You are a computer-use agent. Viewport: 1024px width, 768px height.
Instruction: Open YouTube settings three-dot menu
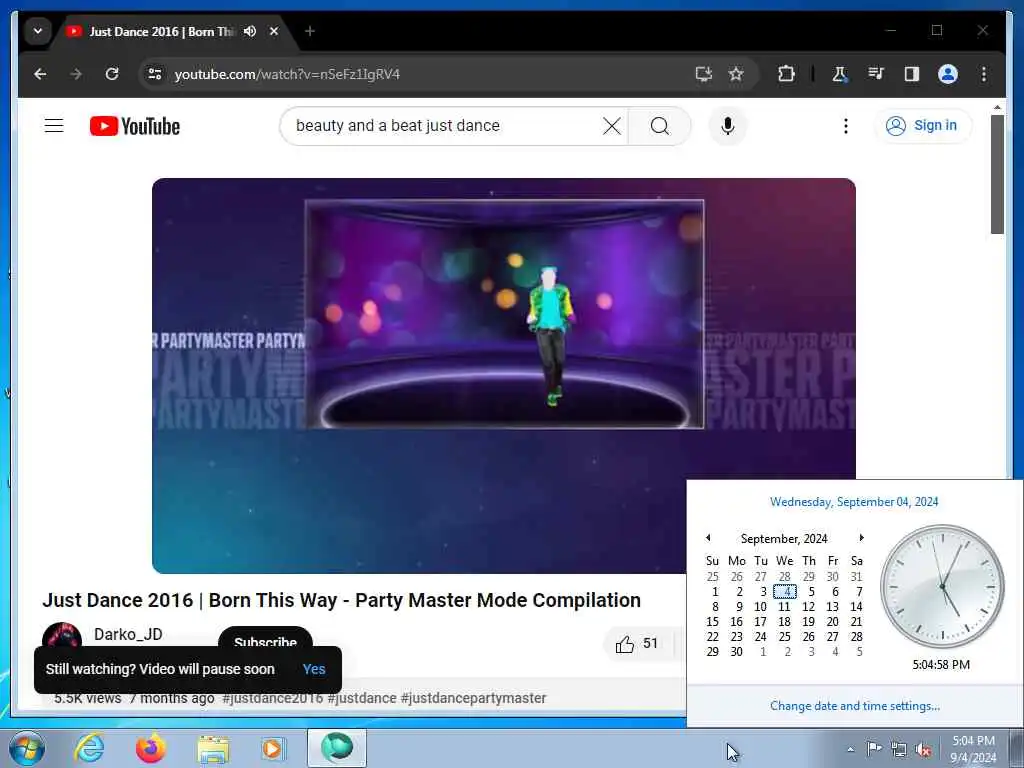point(846,125)
